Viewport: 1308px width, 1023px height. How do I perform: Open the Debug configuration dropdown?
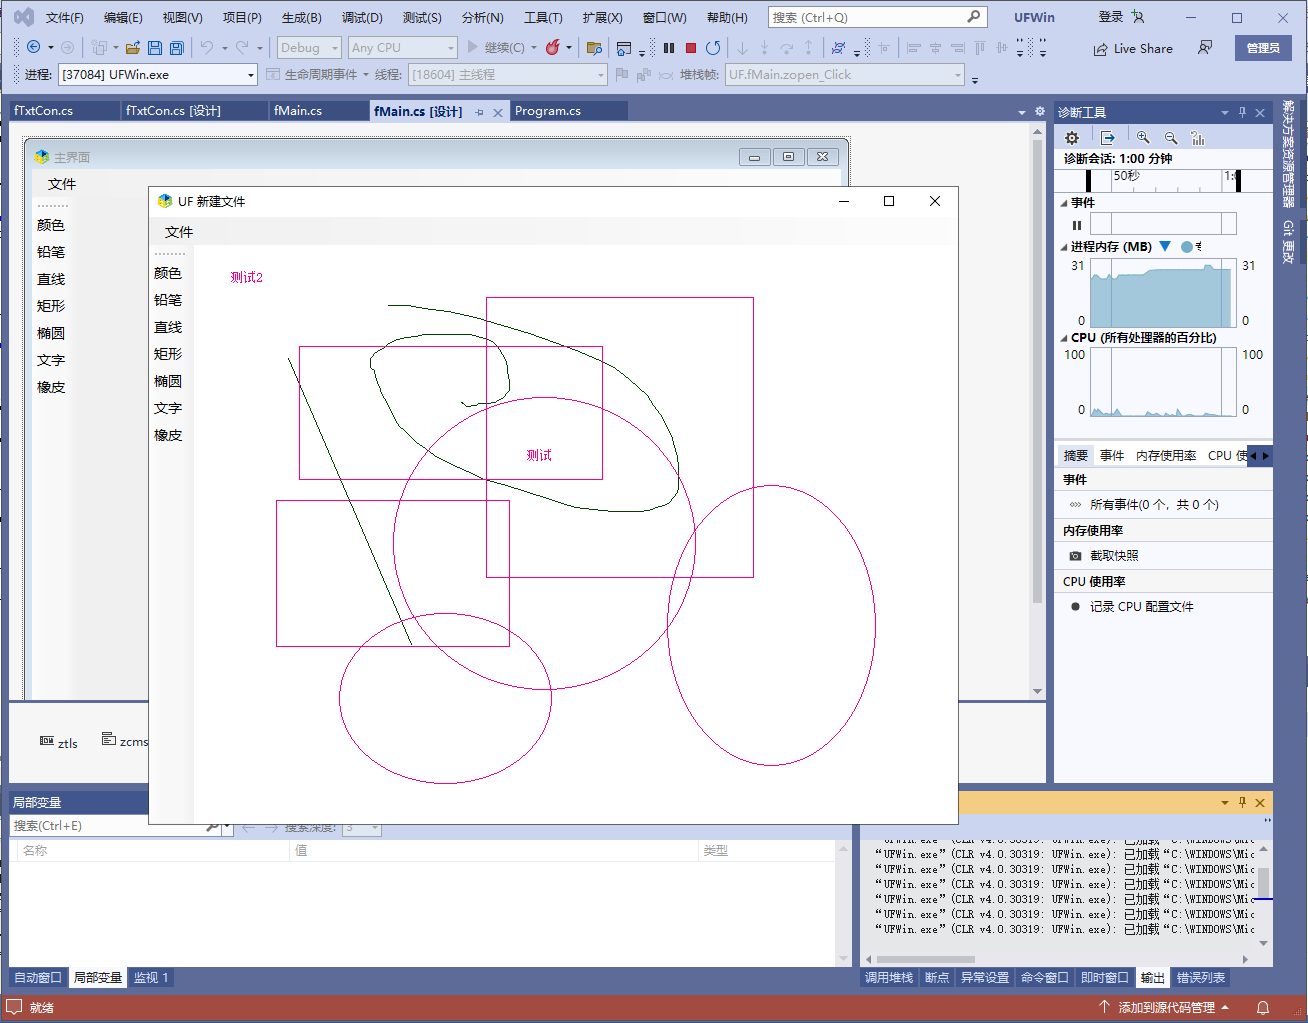[309, 47]
